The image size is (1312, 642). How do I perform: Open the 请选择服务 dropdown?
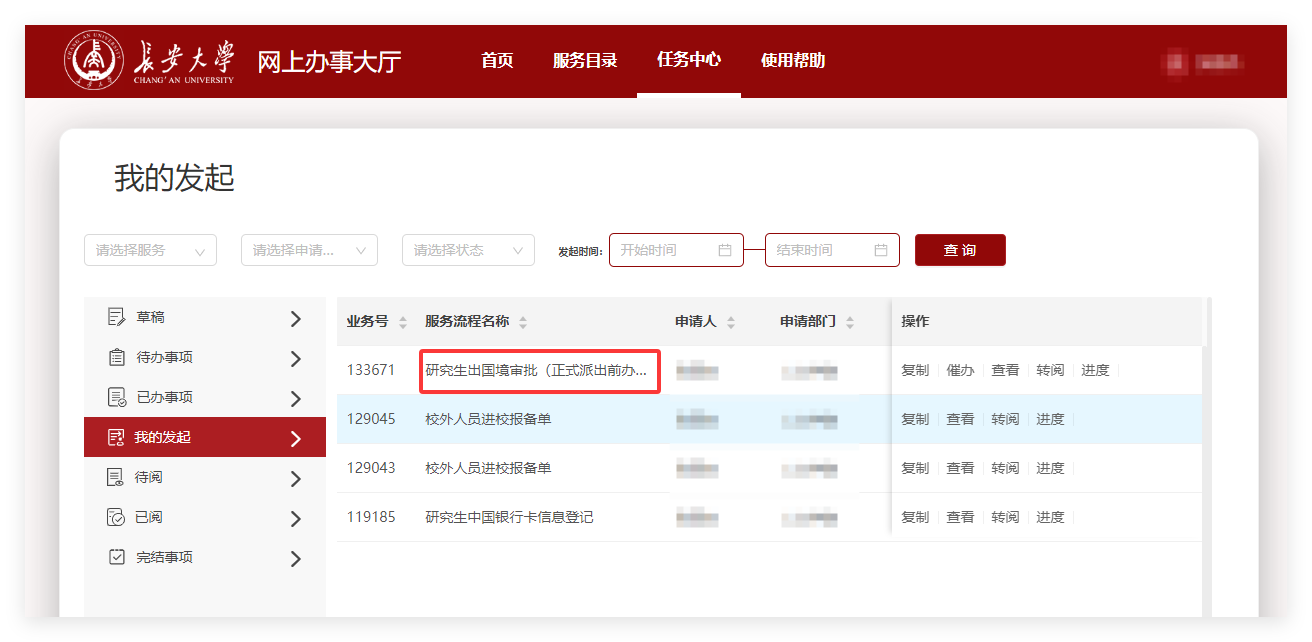(x=150, y=250)
